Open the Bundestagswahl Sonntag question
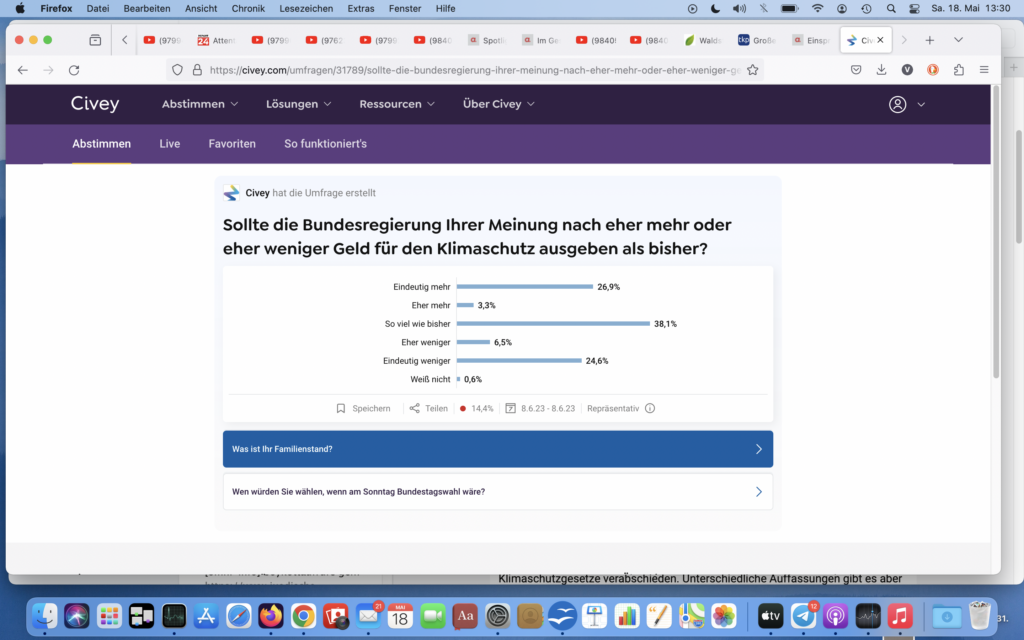1024x640 pixels. (x=497, y=492)
